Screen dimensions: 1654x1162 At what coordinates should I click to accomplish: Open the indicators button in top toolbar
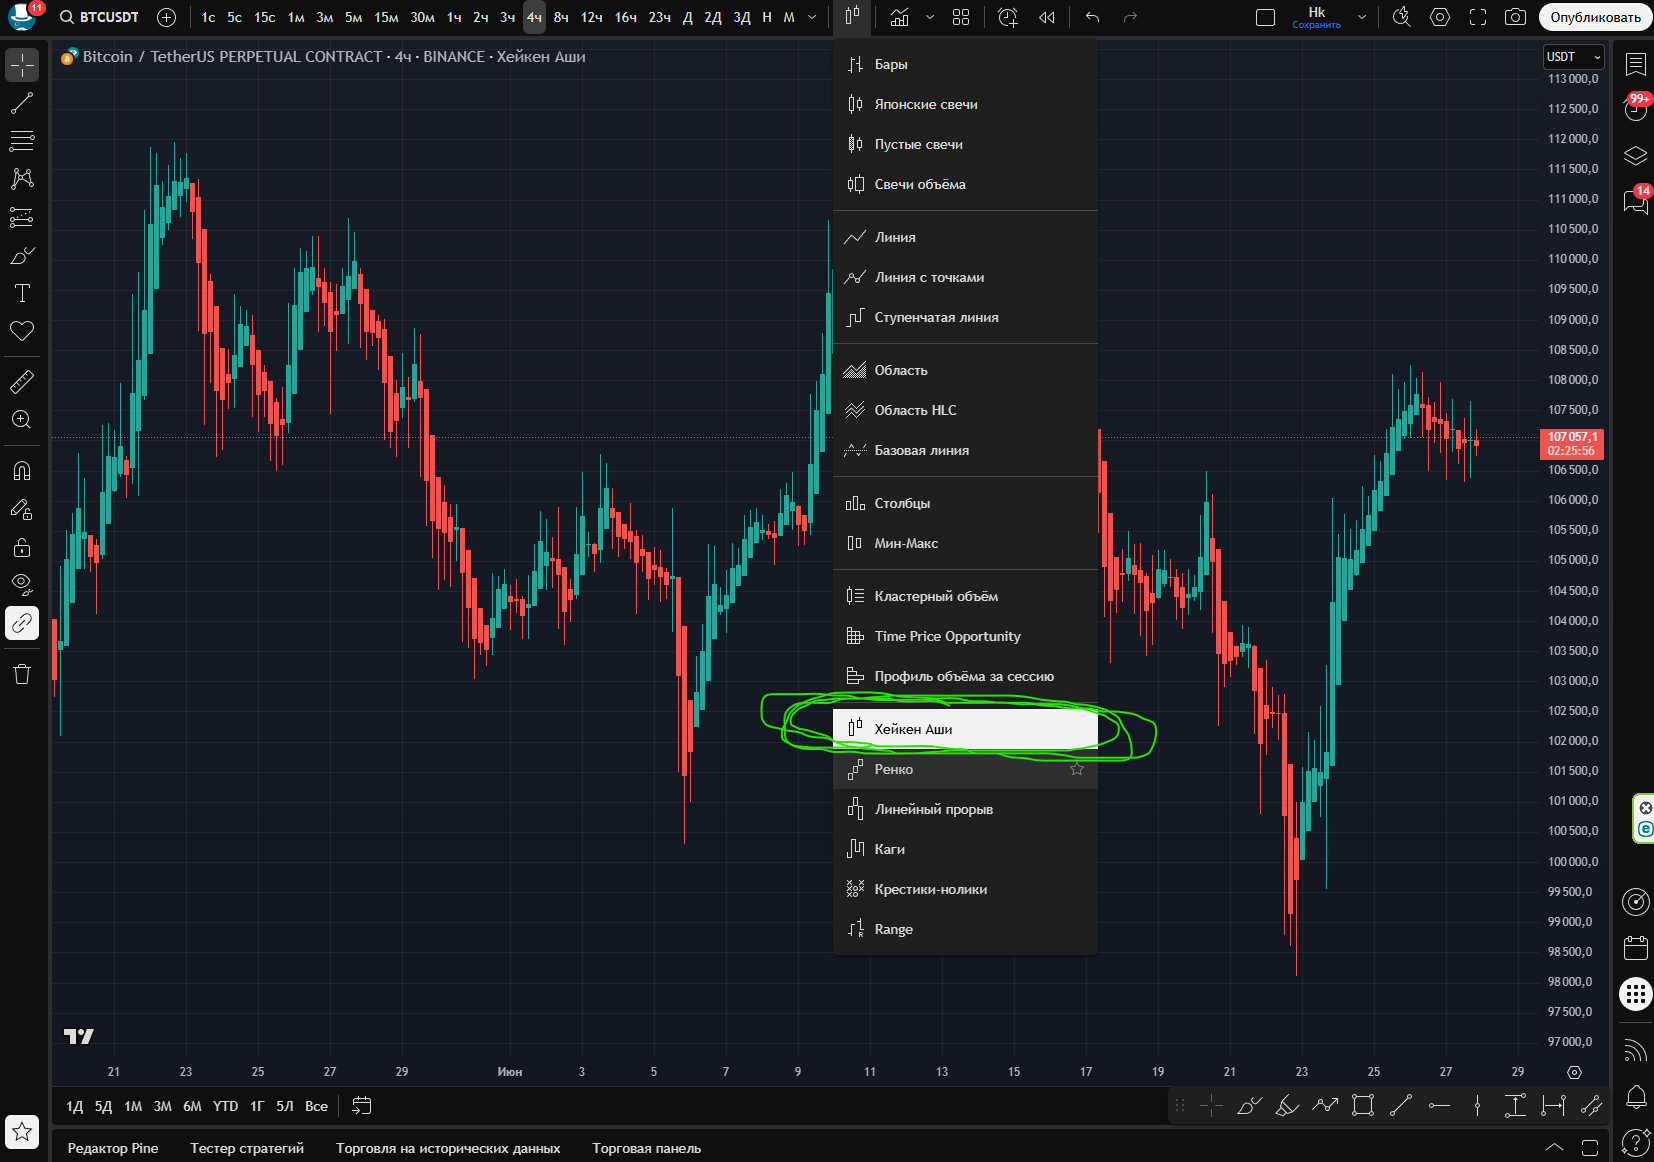pyautogui.click(x=899, y=17)
